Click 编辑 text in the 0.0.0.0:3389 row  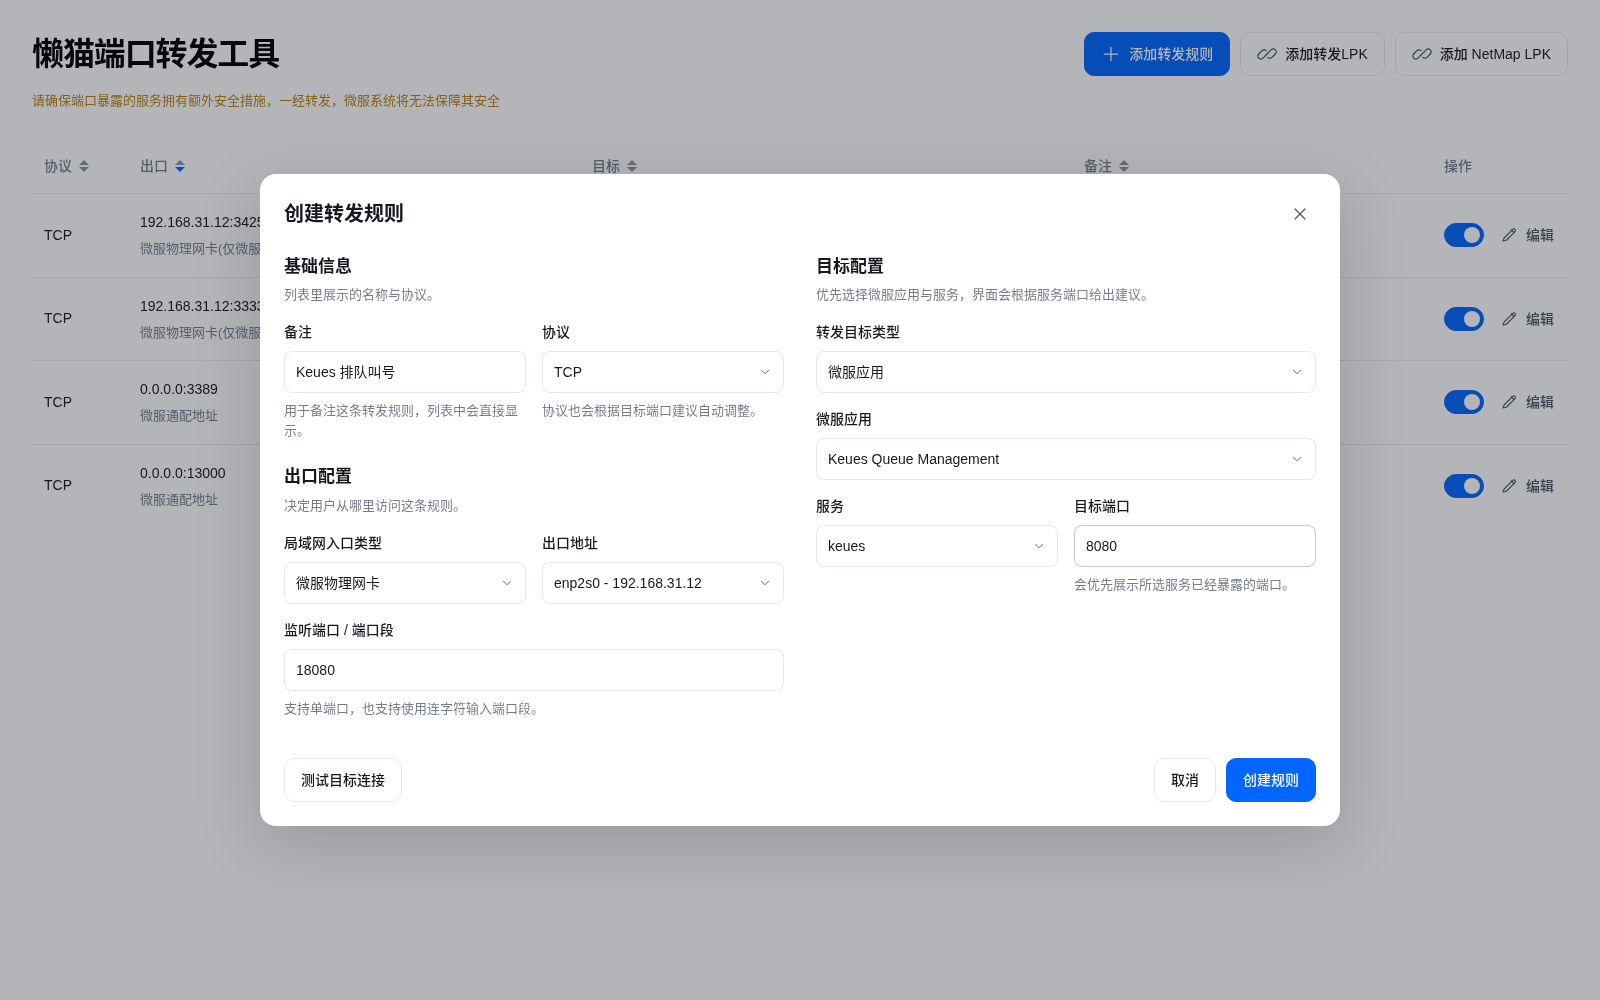click(1540, 402)
